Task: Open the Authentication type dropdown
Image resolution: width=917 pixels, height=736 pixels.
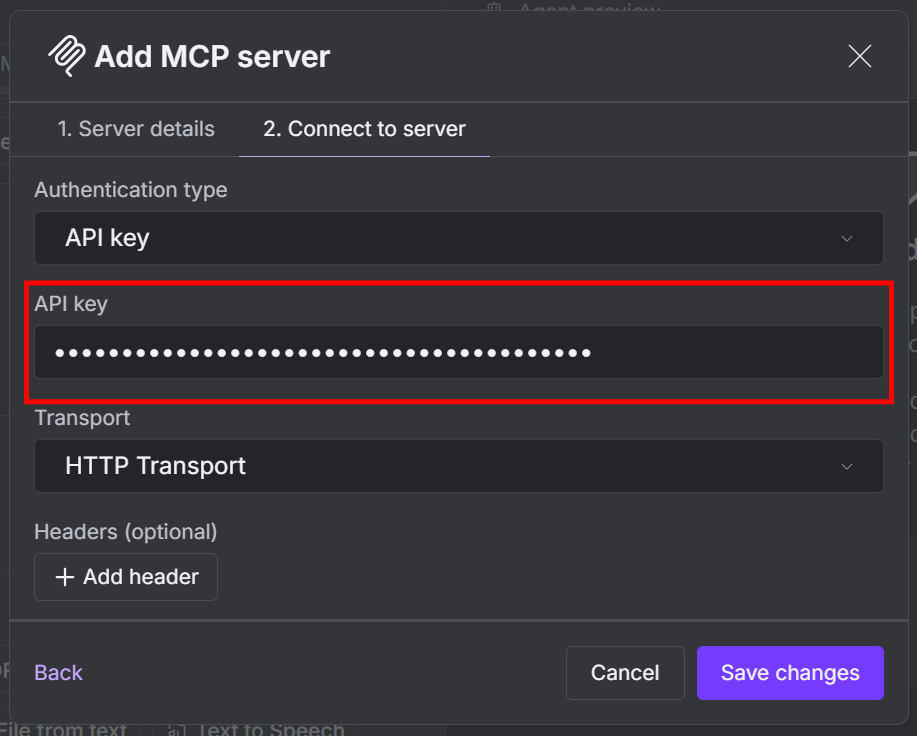Action: tap(458, 238)
